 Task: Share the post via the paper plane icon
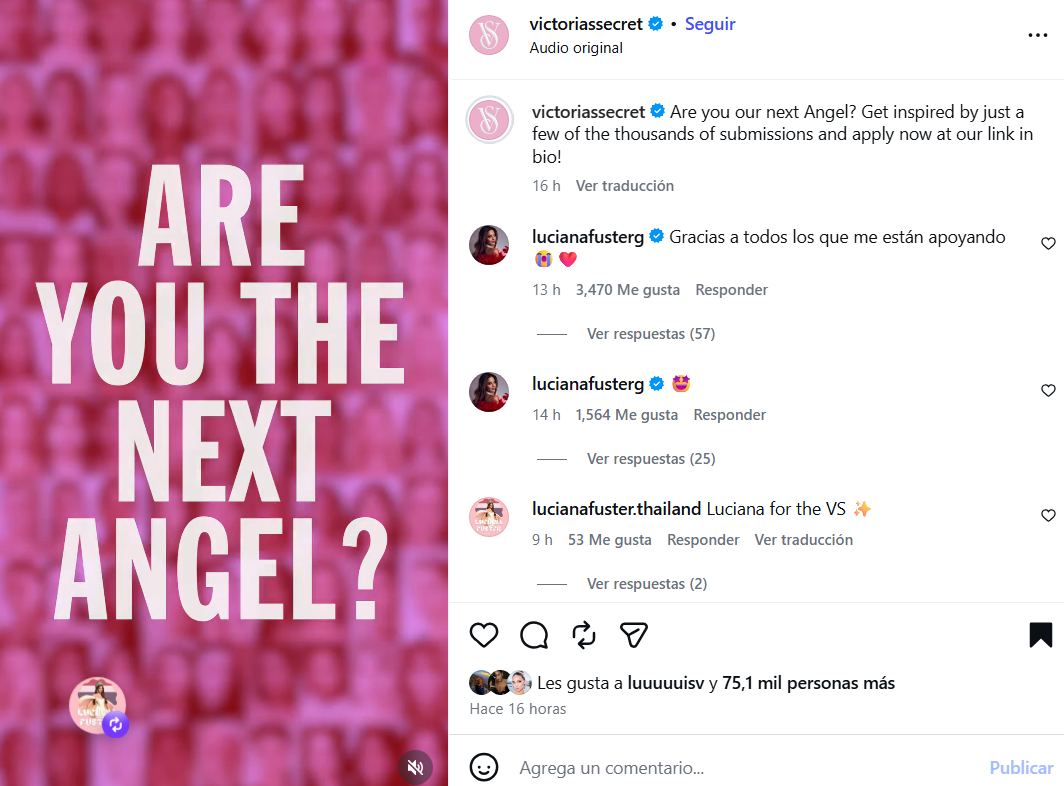click(x=633, y=635)
